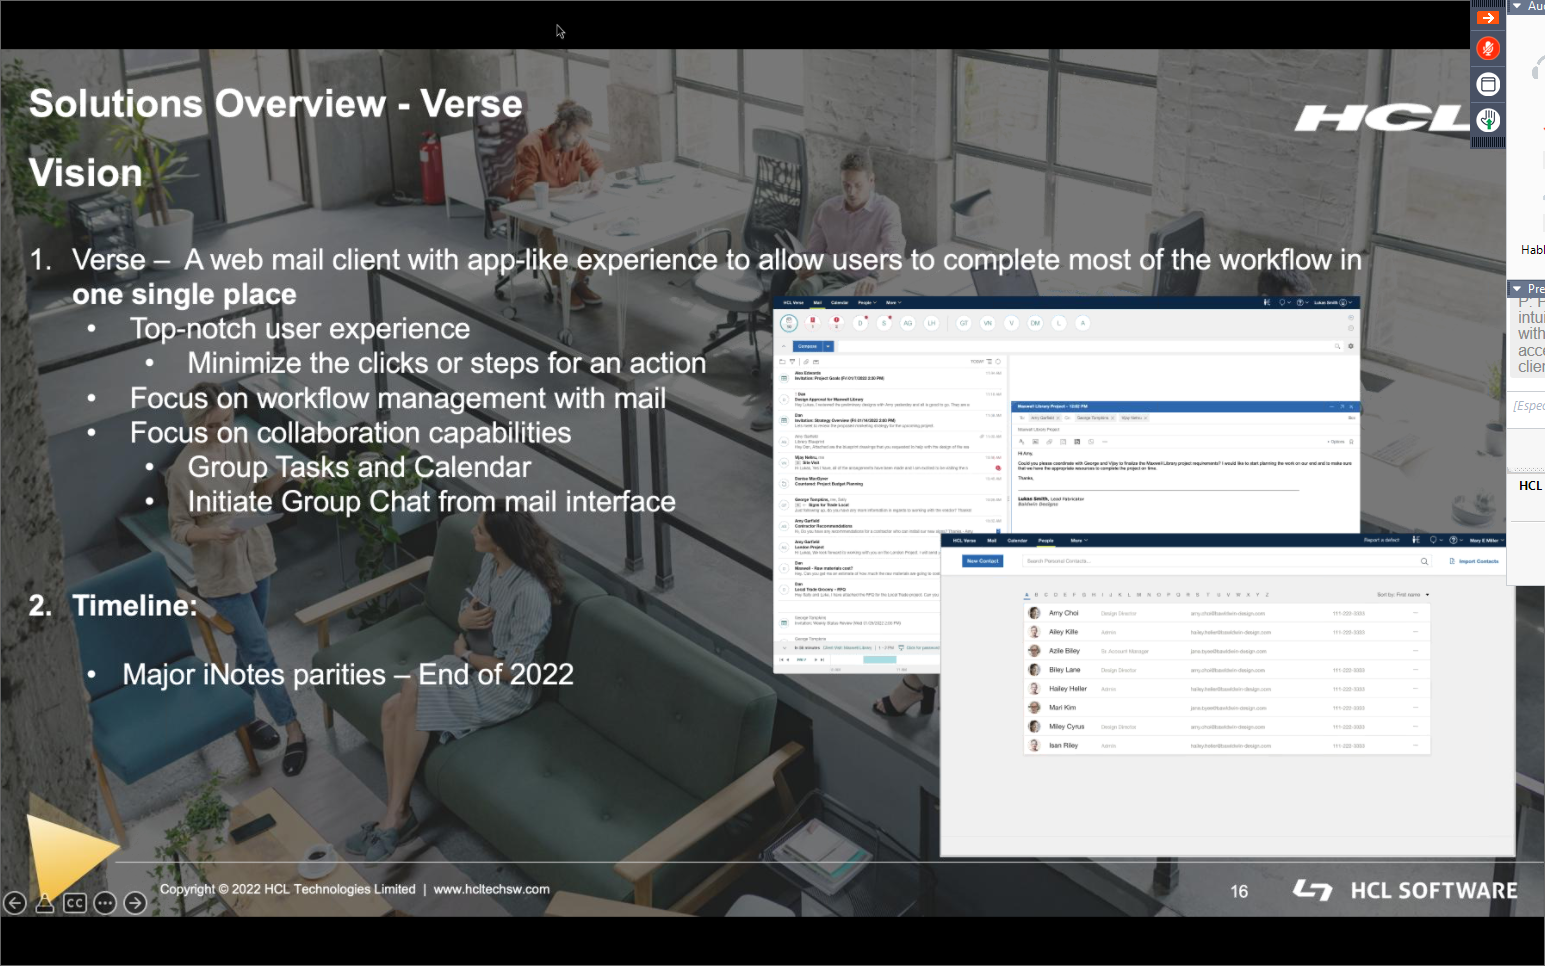Click the Solutions Overview - Verse title

(x=276, y=104)
